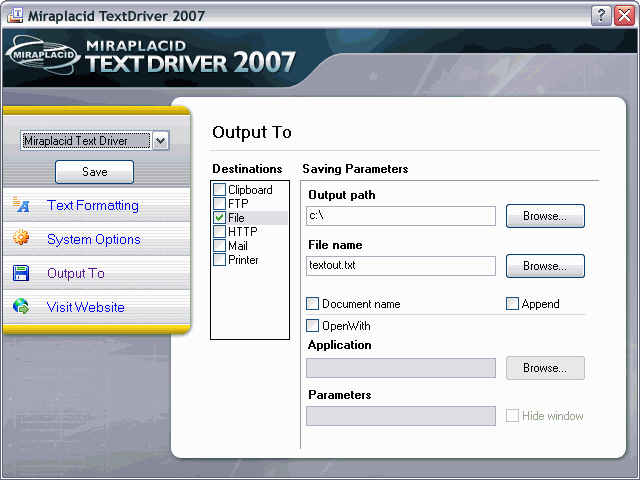
Task: Expand the printer driver dropdown arrow
Action: pyautogui.click(x=161, y=141)
